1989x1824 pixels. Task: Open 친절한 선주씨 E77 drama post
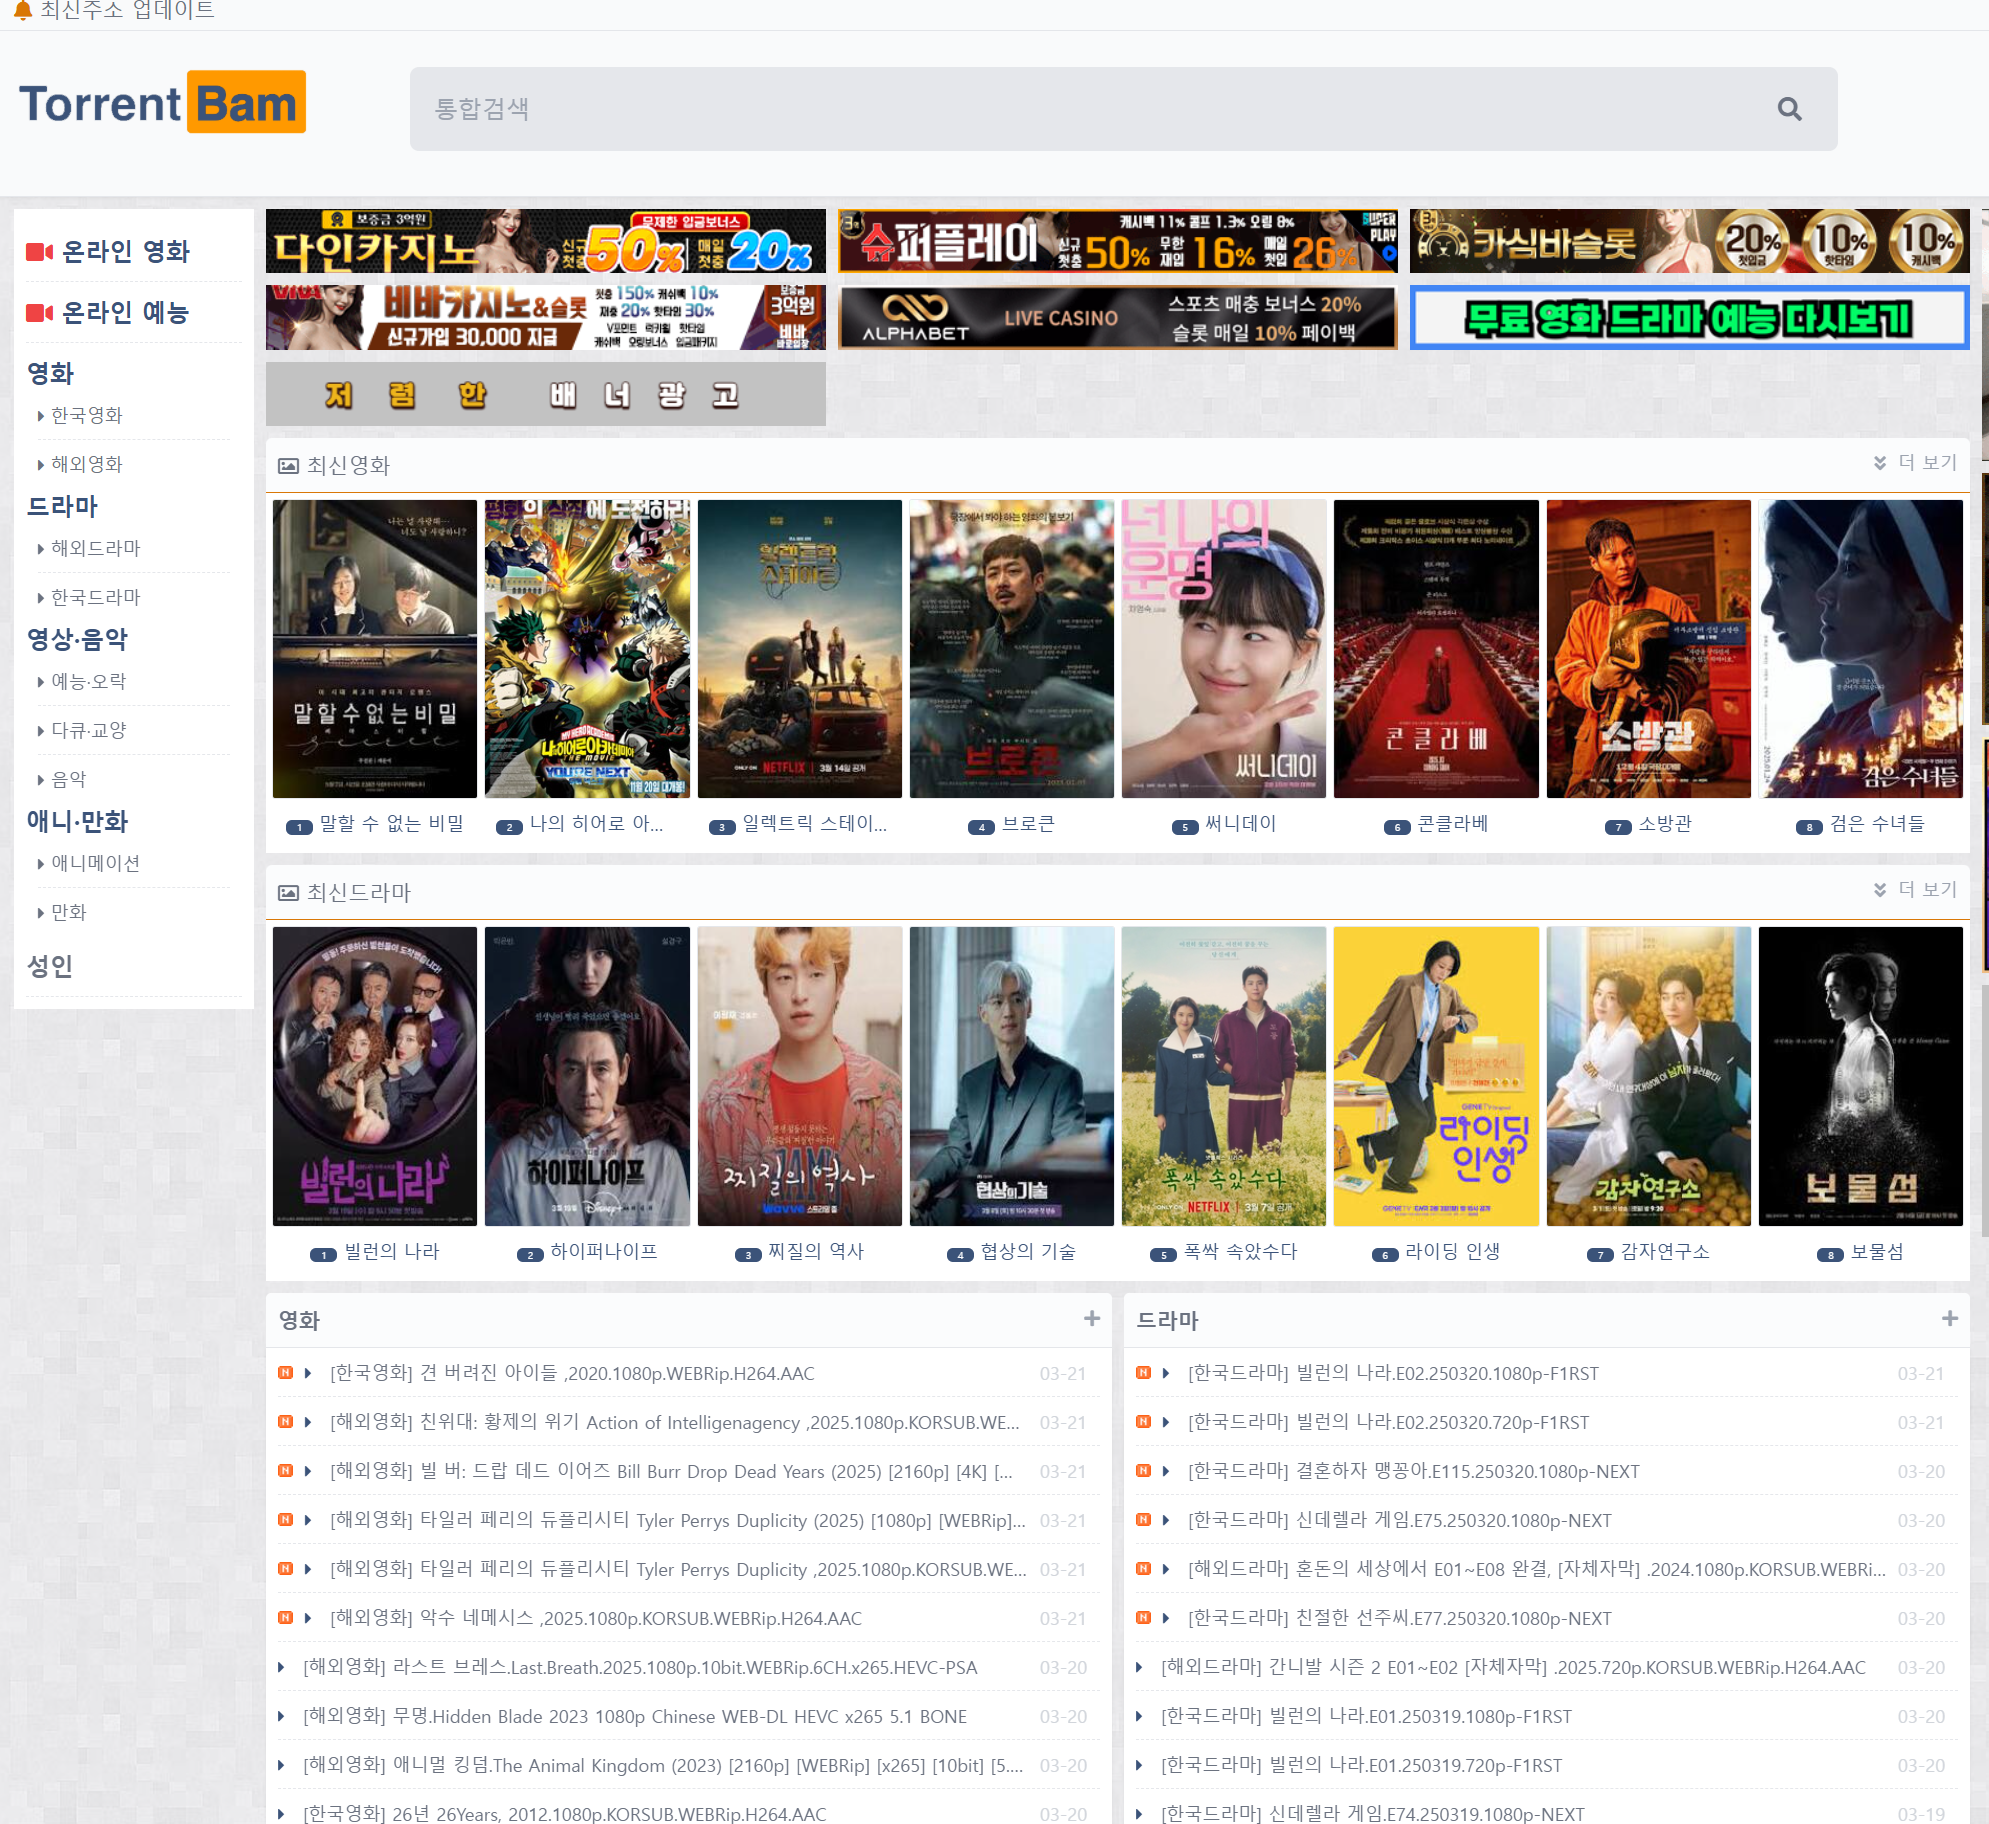[x=1399, y=1618]
